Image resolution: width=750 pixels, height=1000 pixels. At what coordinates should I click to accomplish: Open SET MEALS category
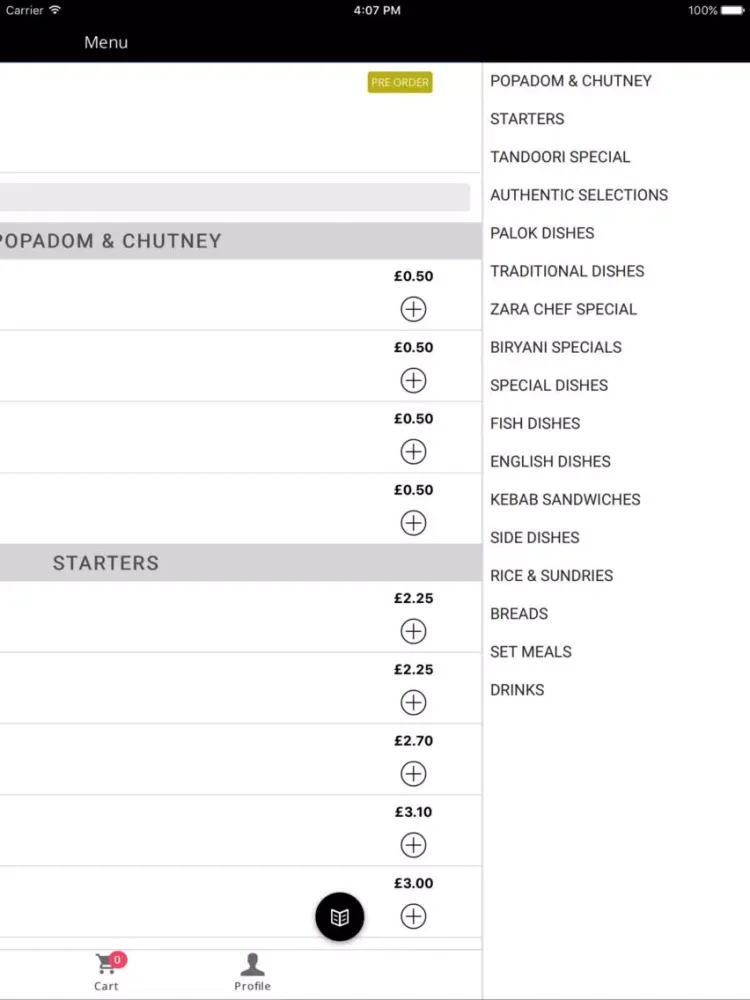[x=531, y=652]
